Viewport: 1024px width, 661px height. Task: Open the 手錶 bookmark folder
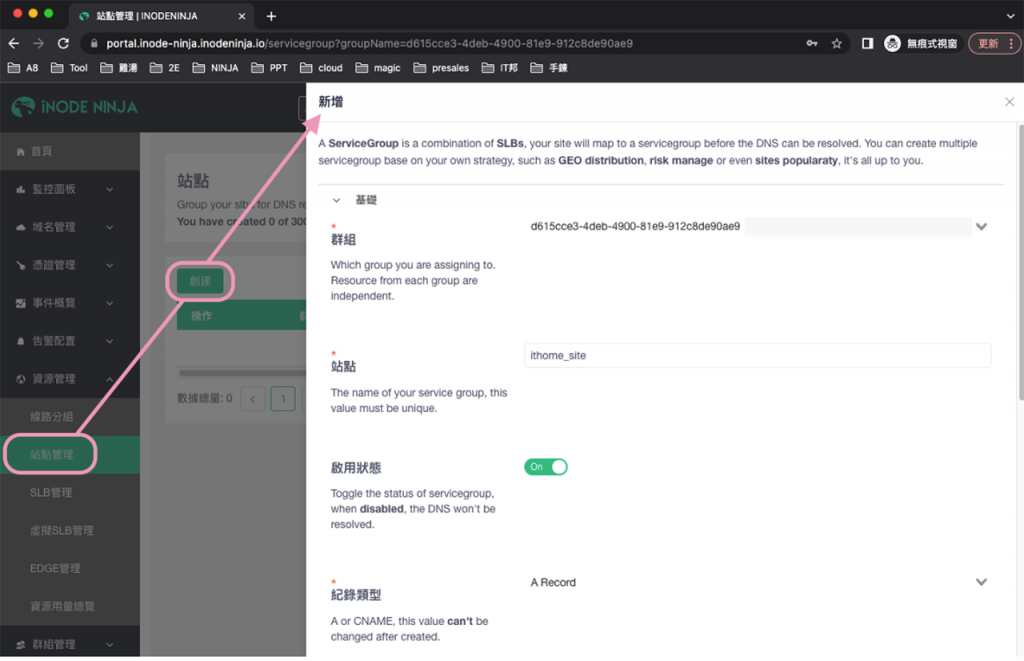click(549, 68)
